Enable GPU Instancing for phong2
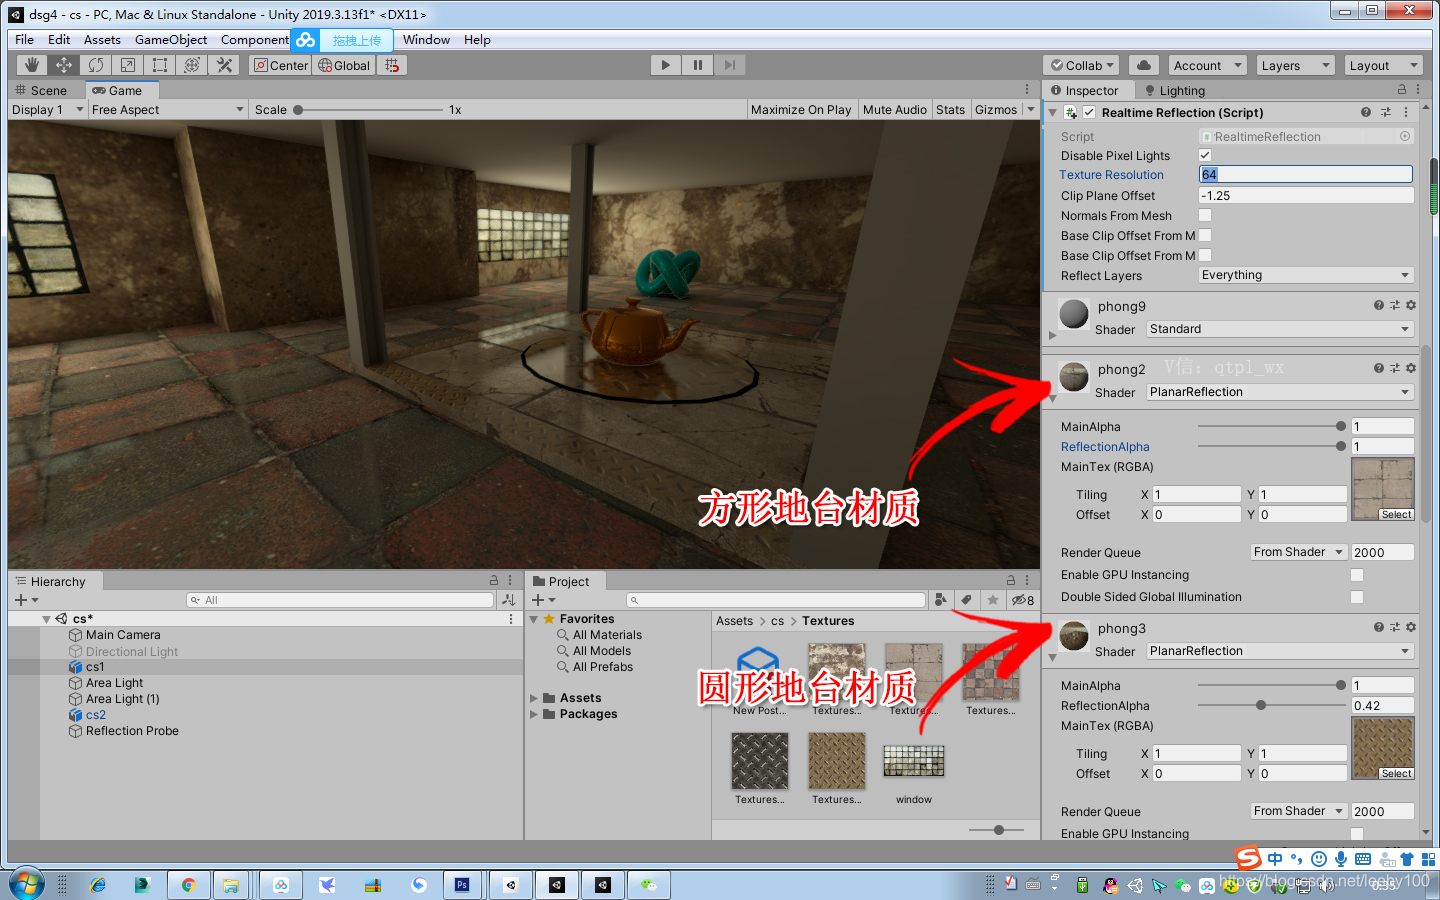Screen dimensions: 1440x900 1357,575
